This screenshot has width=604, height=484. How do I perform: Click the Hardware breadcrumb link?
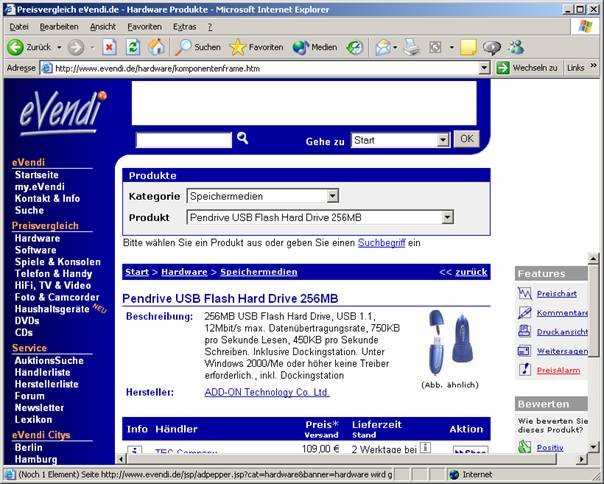coord(184,272)
